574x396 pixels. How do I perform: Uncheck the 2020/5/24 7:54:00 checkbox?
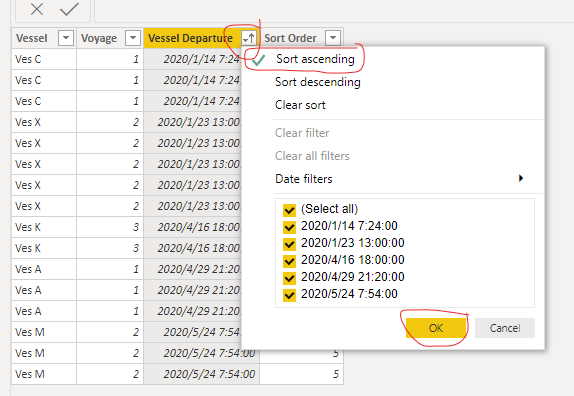pyautogui.click(x=289, y=295)
